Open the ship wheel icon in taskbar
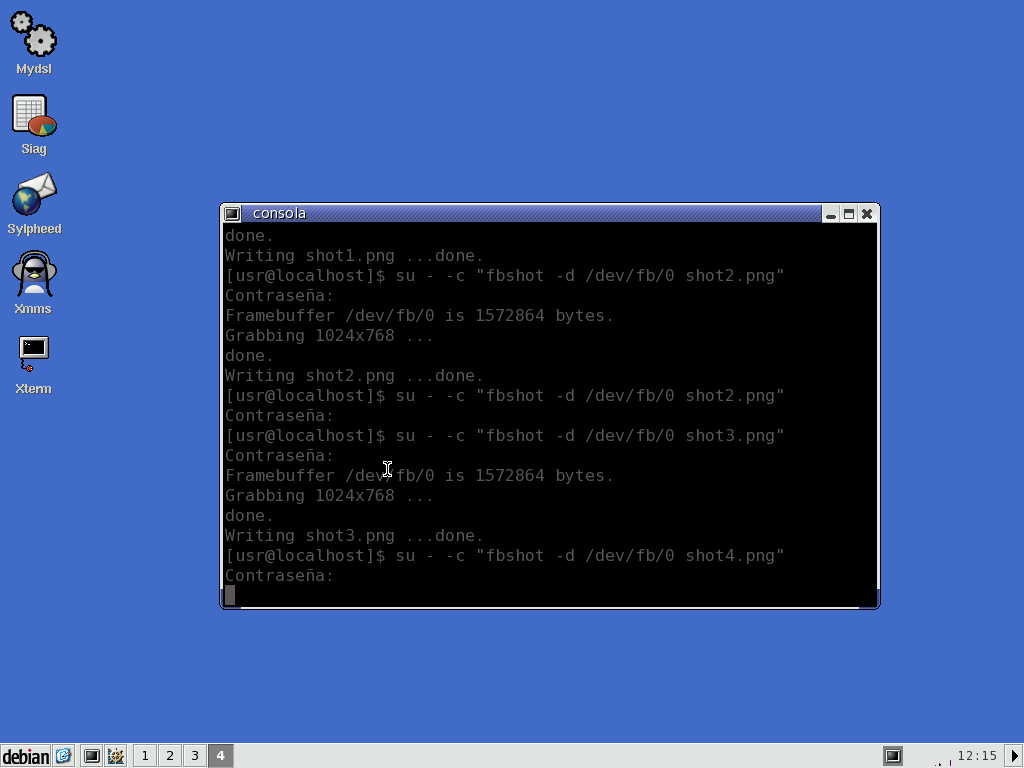The width and height of the screenshot is (1024, 768). coord(116,756)
